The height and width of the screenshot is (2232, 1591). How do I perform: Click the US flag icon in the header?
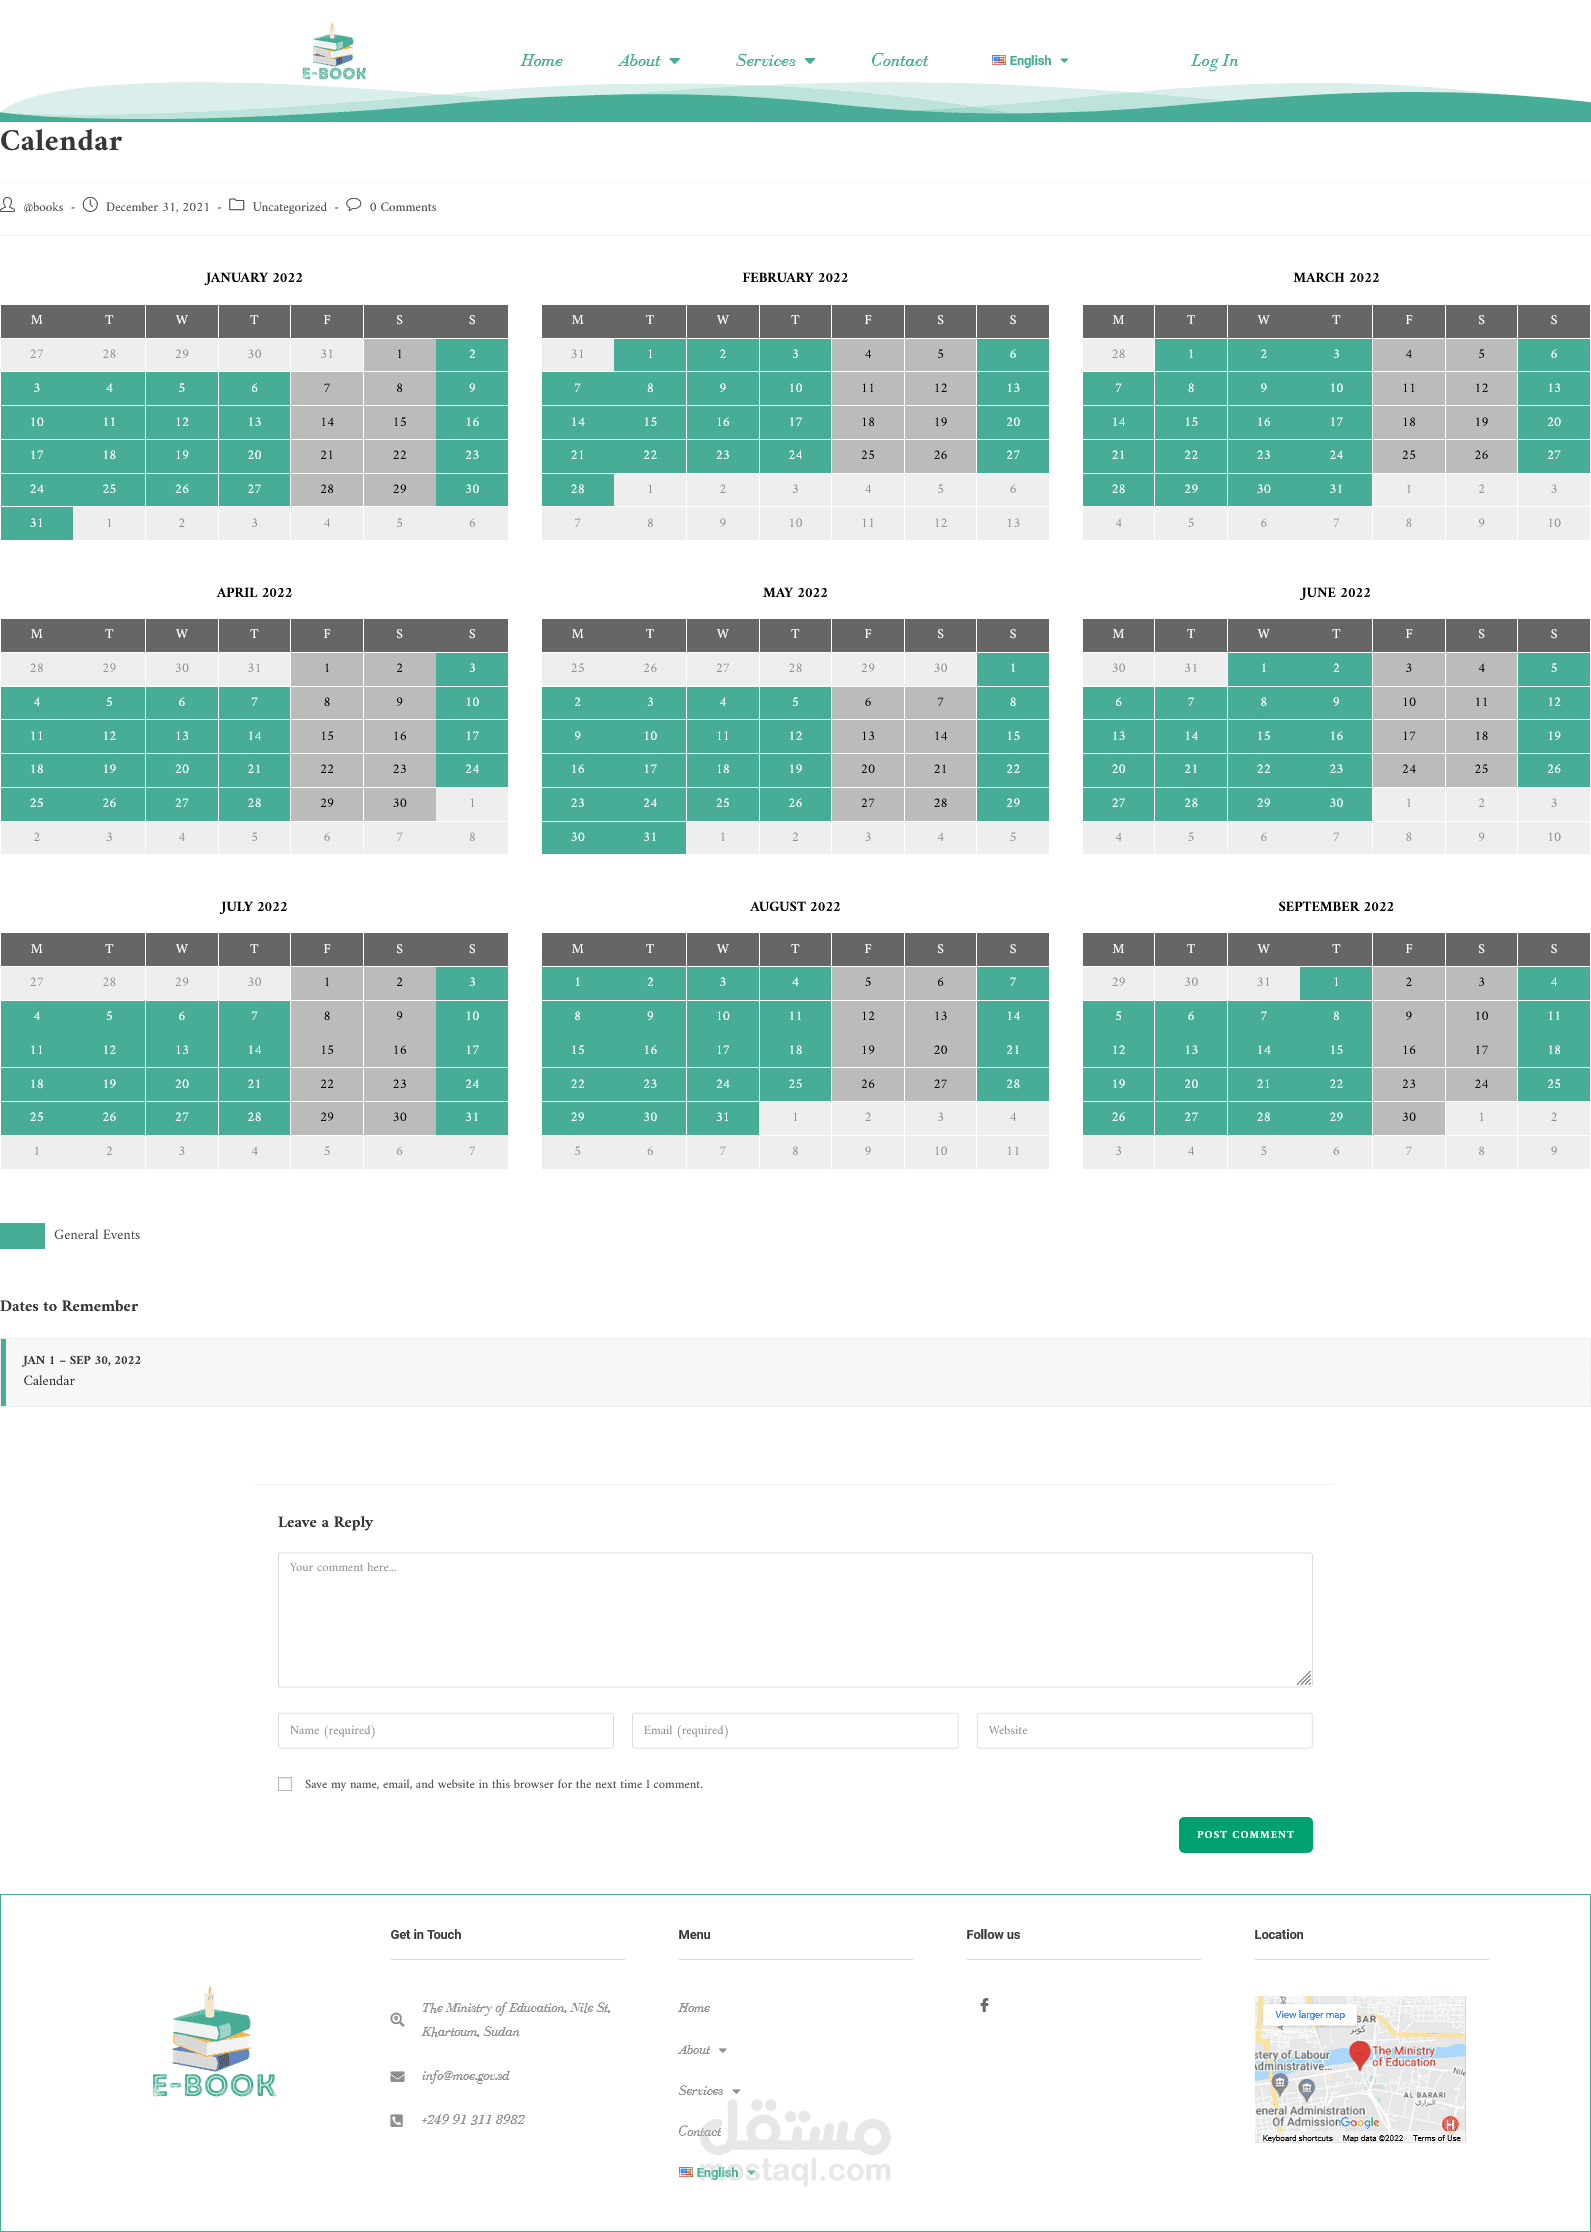tap(999, 60)
